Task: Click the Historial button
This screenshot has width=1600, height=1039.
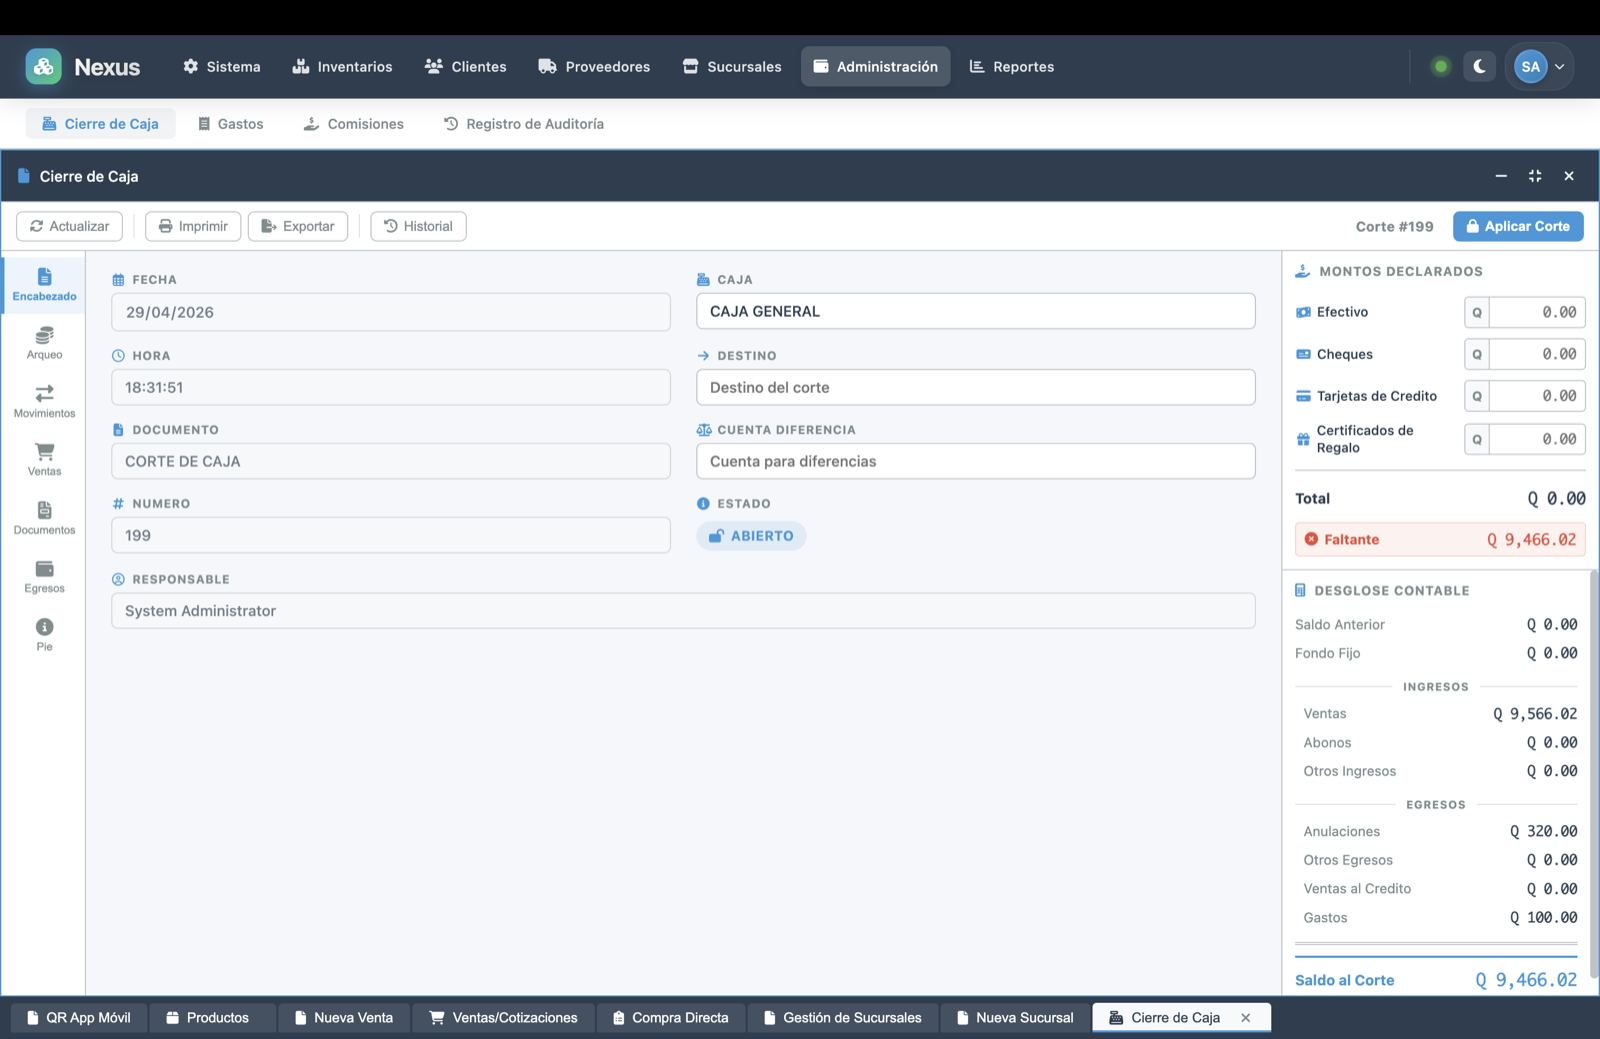Action: [418, 226]
